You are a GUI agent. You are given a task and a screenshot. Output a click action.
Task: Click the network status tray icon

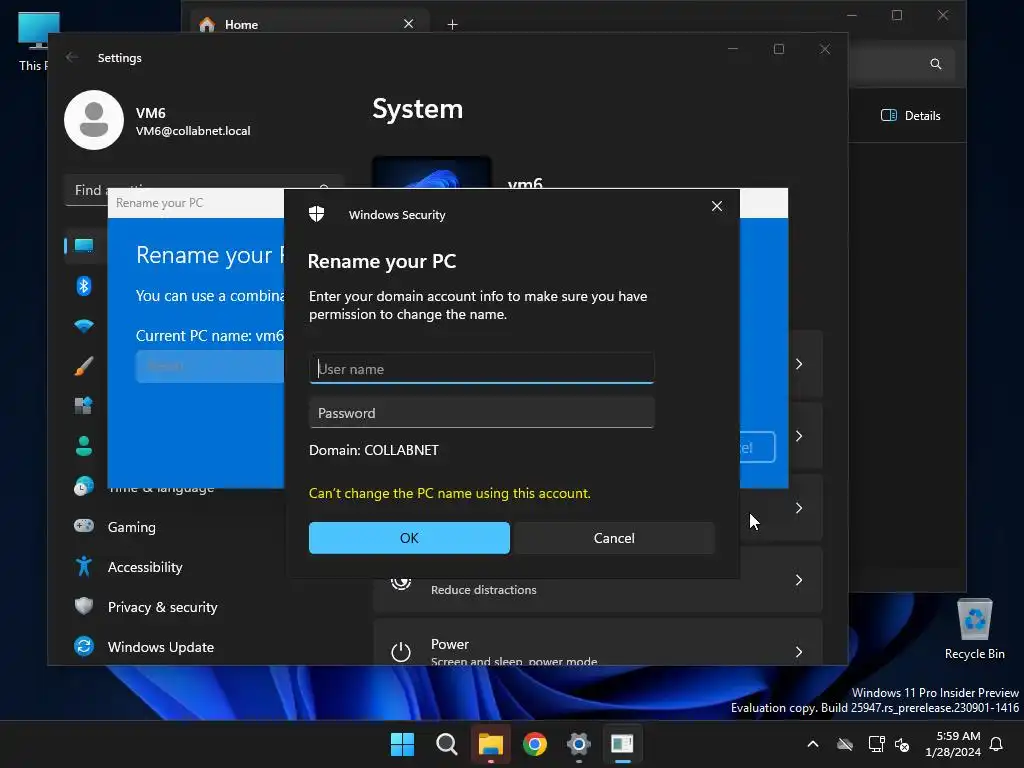(876, 744)
